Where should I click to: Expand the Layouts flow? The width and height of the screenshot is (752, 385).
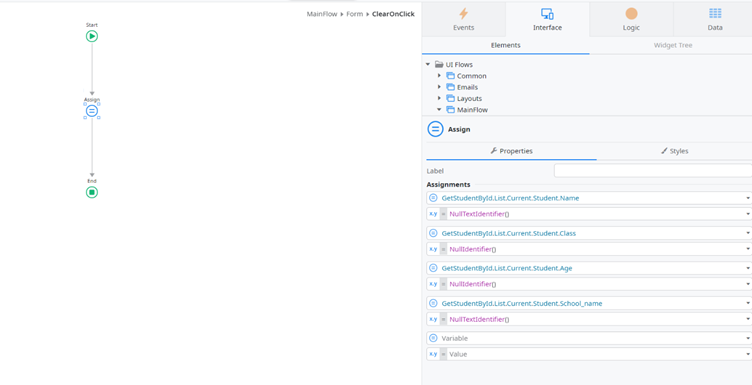click(439, 98)
